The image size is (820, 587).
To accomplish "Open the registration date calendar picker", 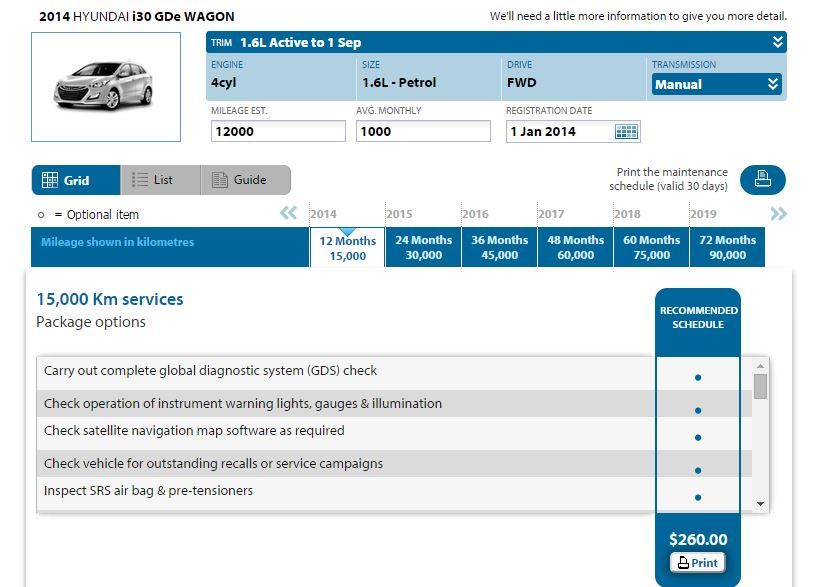I will click(626, 131).
